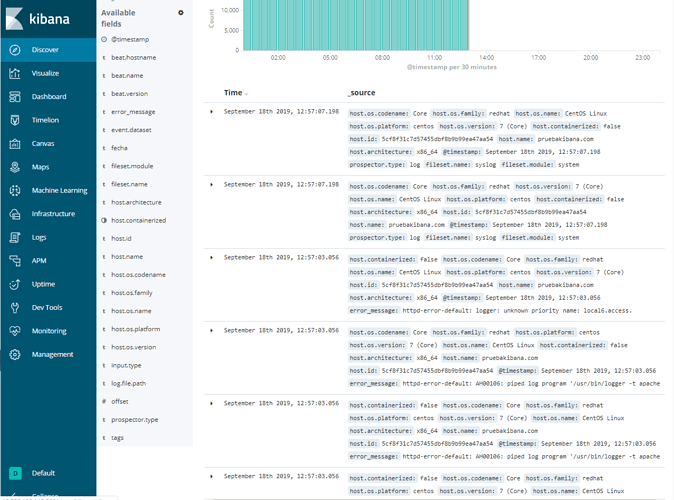The height and width of the screenshot is (500, 674).
Task: Expand the second 12:57:07.198 log row
Action: click(x=211, y=185)
